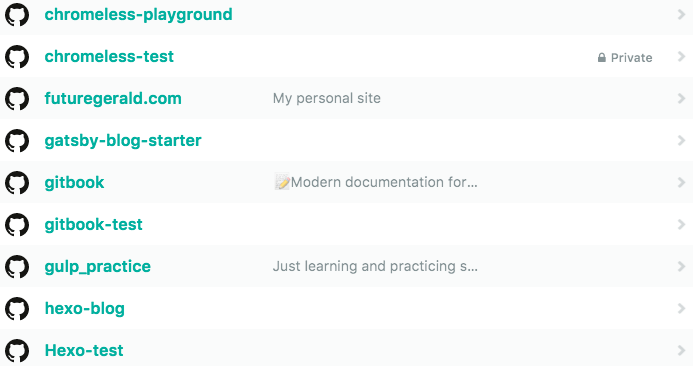Click the chevron on the hexo-blog row
Image resolution: width=699 pixels, height=366 pixels.
pos(681,308)
